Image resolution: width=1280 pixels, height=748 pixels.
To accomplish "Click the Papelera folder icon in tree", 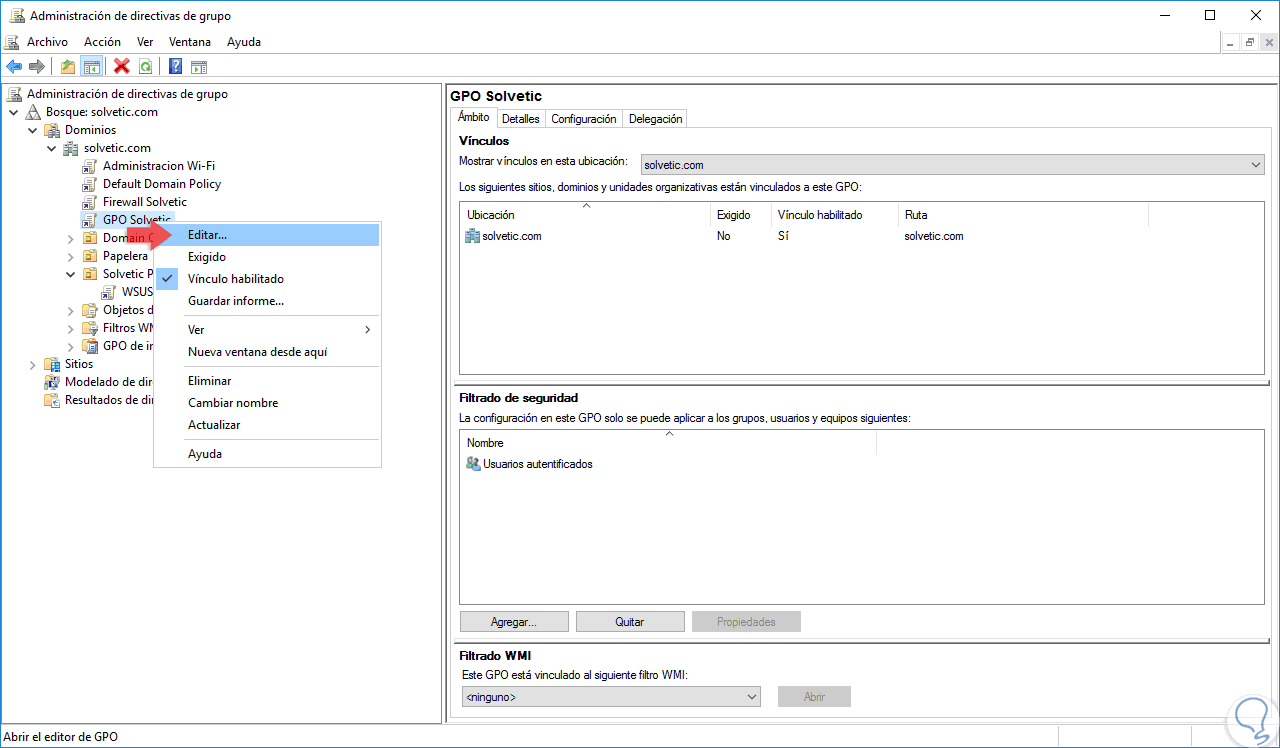I will 90,256.
